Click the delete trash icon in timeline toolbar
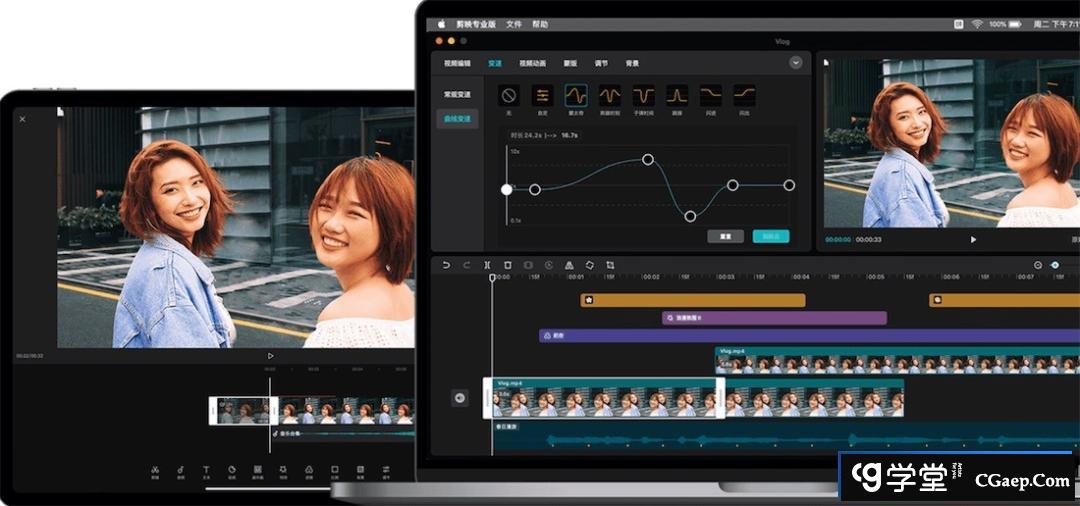The height and width of the screenshot is (506, 1080). click(508, 265)
